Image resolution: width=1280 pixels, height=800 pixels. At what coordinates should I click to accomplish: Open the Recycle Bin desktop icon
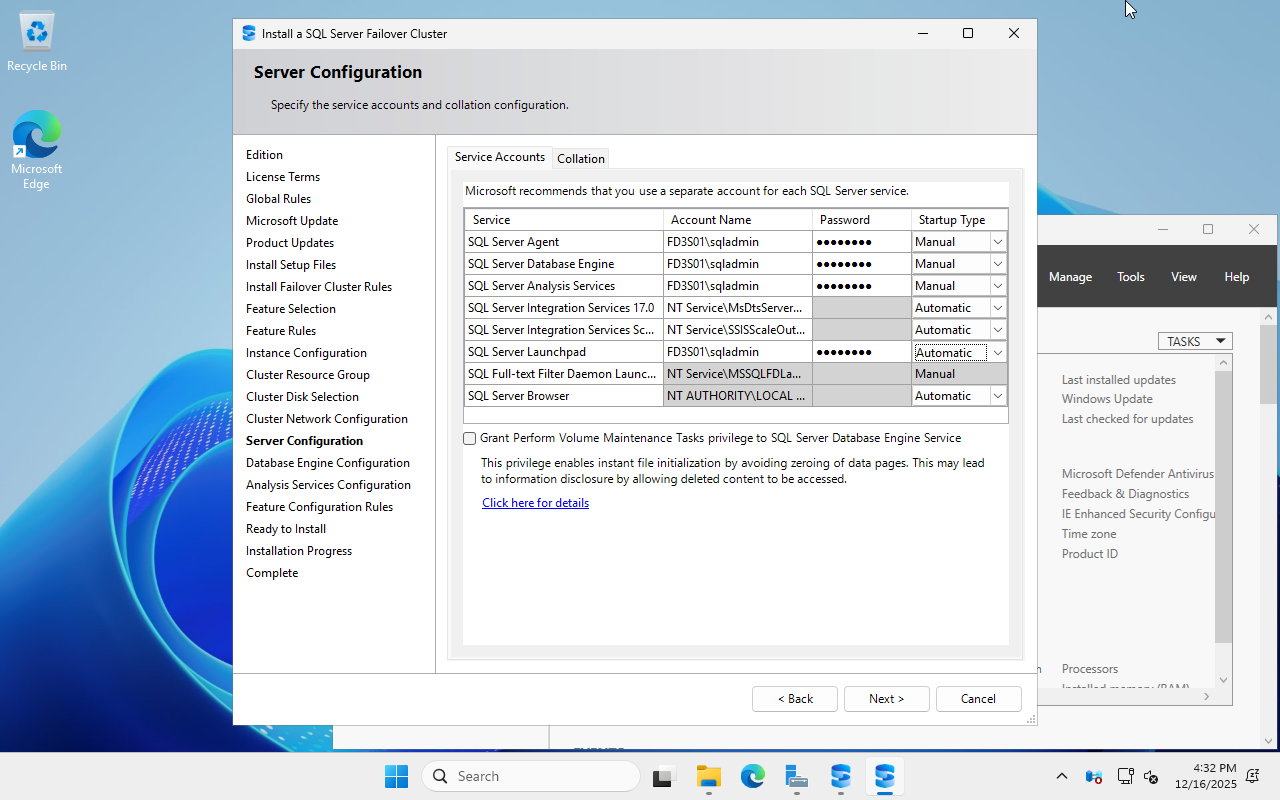coord(37,40)
